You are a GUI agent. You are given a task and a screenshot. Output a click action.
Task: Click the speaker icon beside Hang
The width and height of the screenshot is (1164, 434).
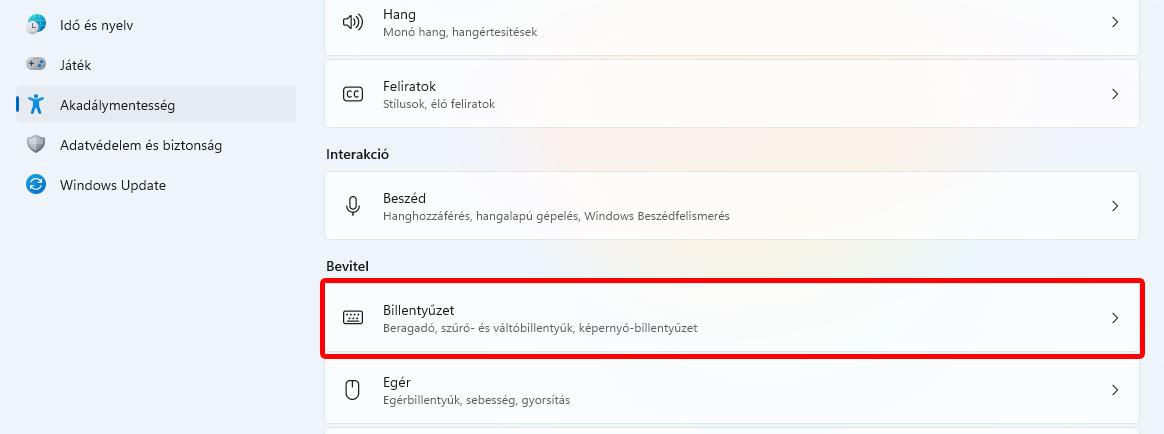352,22
